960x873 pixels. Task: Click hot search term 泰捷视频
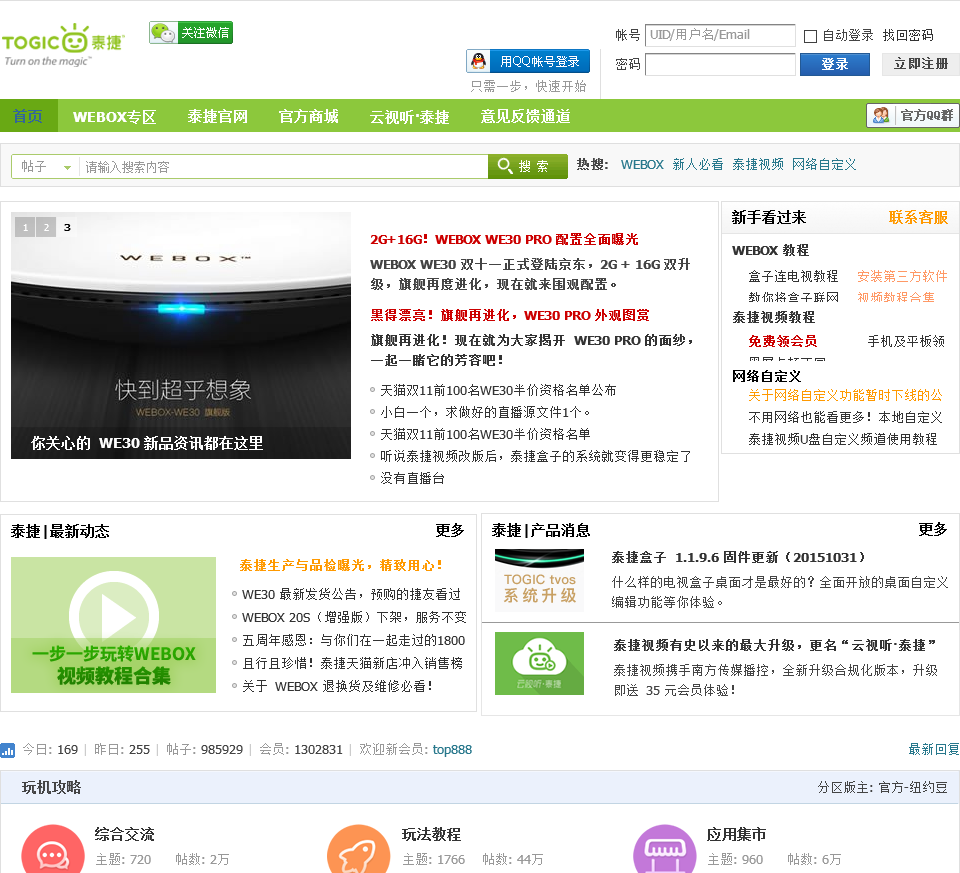point(758,164)
